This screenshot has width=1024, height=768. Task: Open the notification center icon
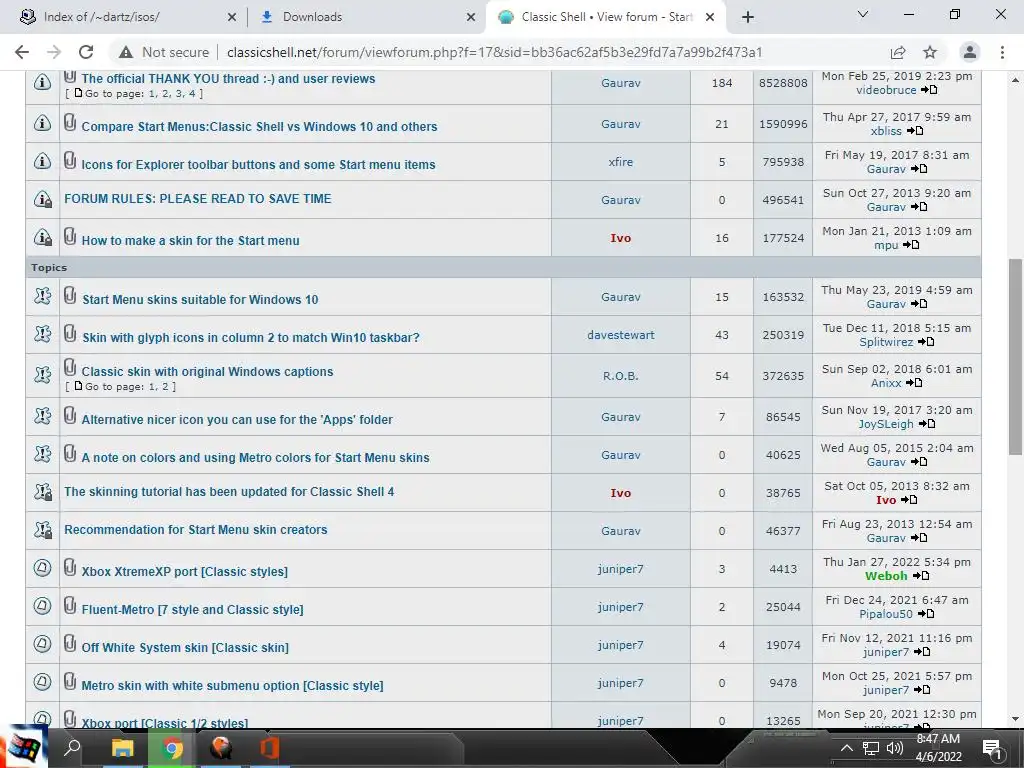click(x=992, y=748)
